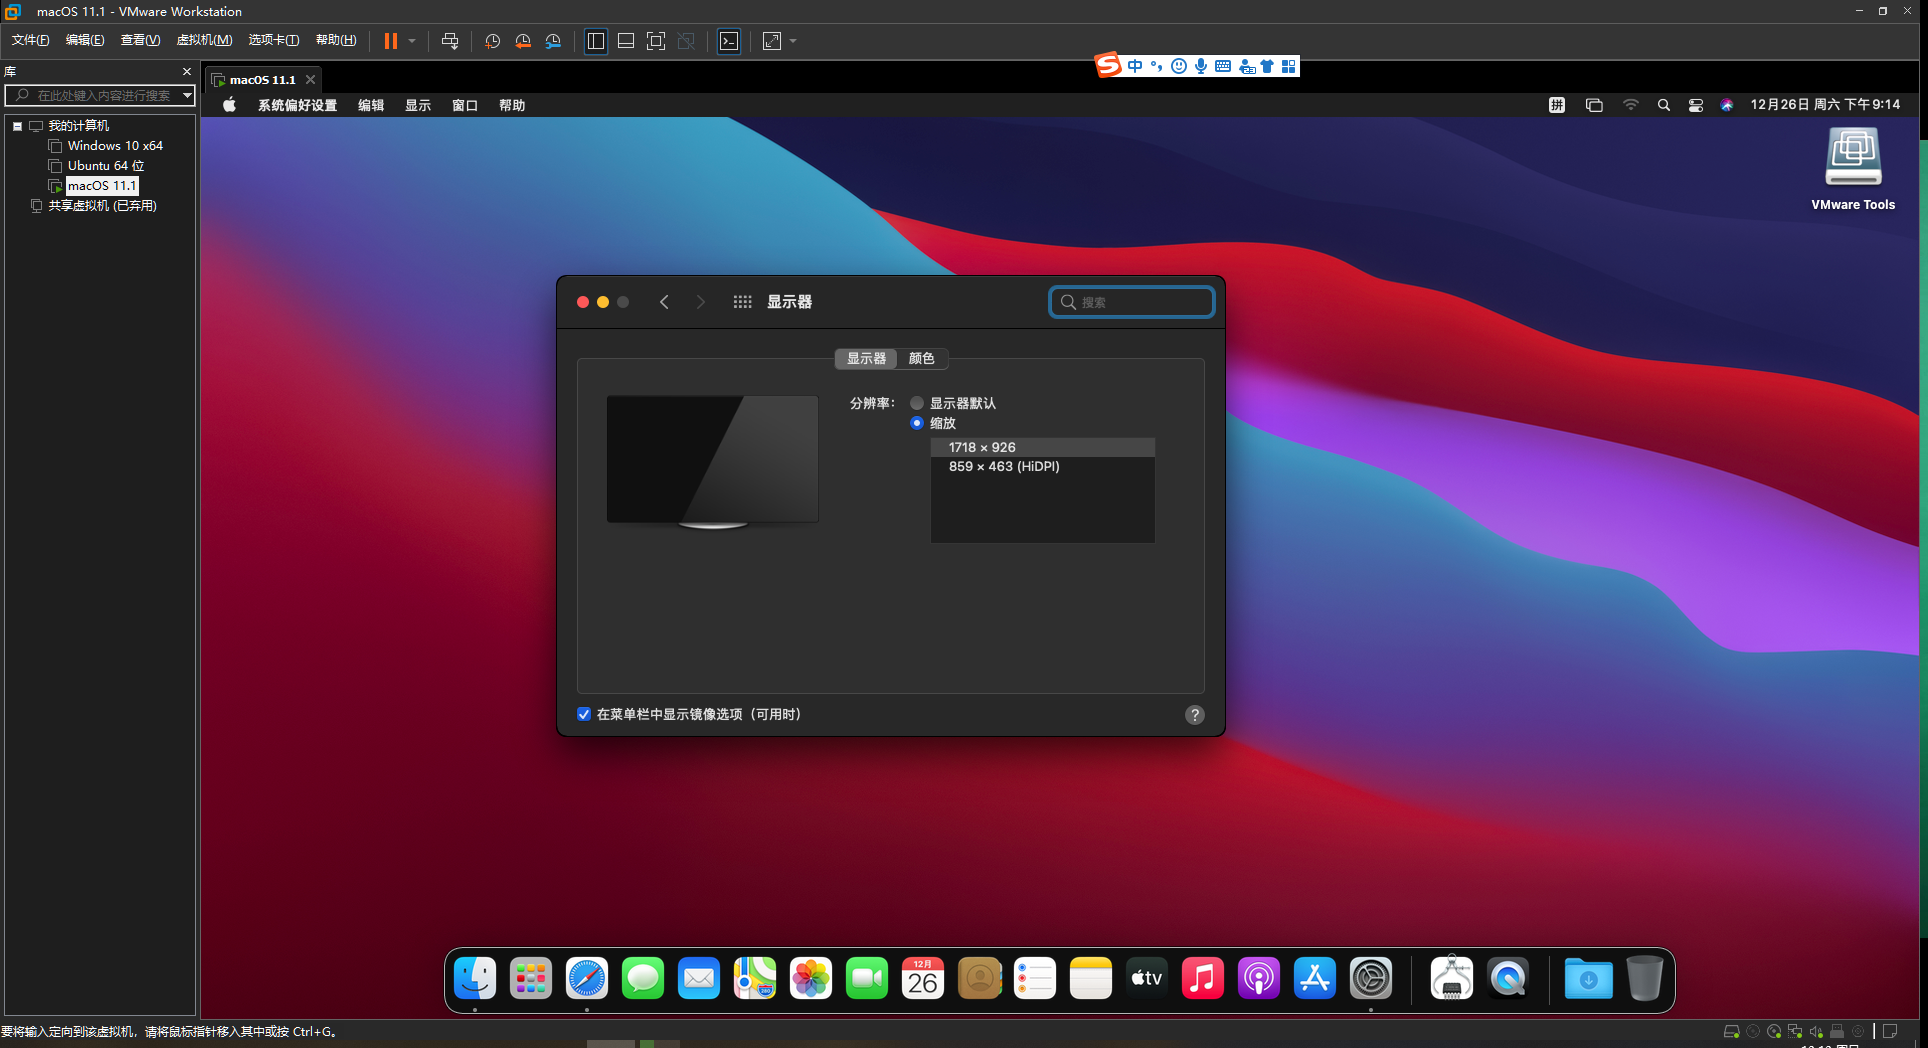
Task: Open the library search filter dropdown
Action: 187,95
